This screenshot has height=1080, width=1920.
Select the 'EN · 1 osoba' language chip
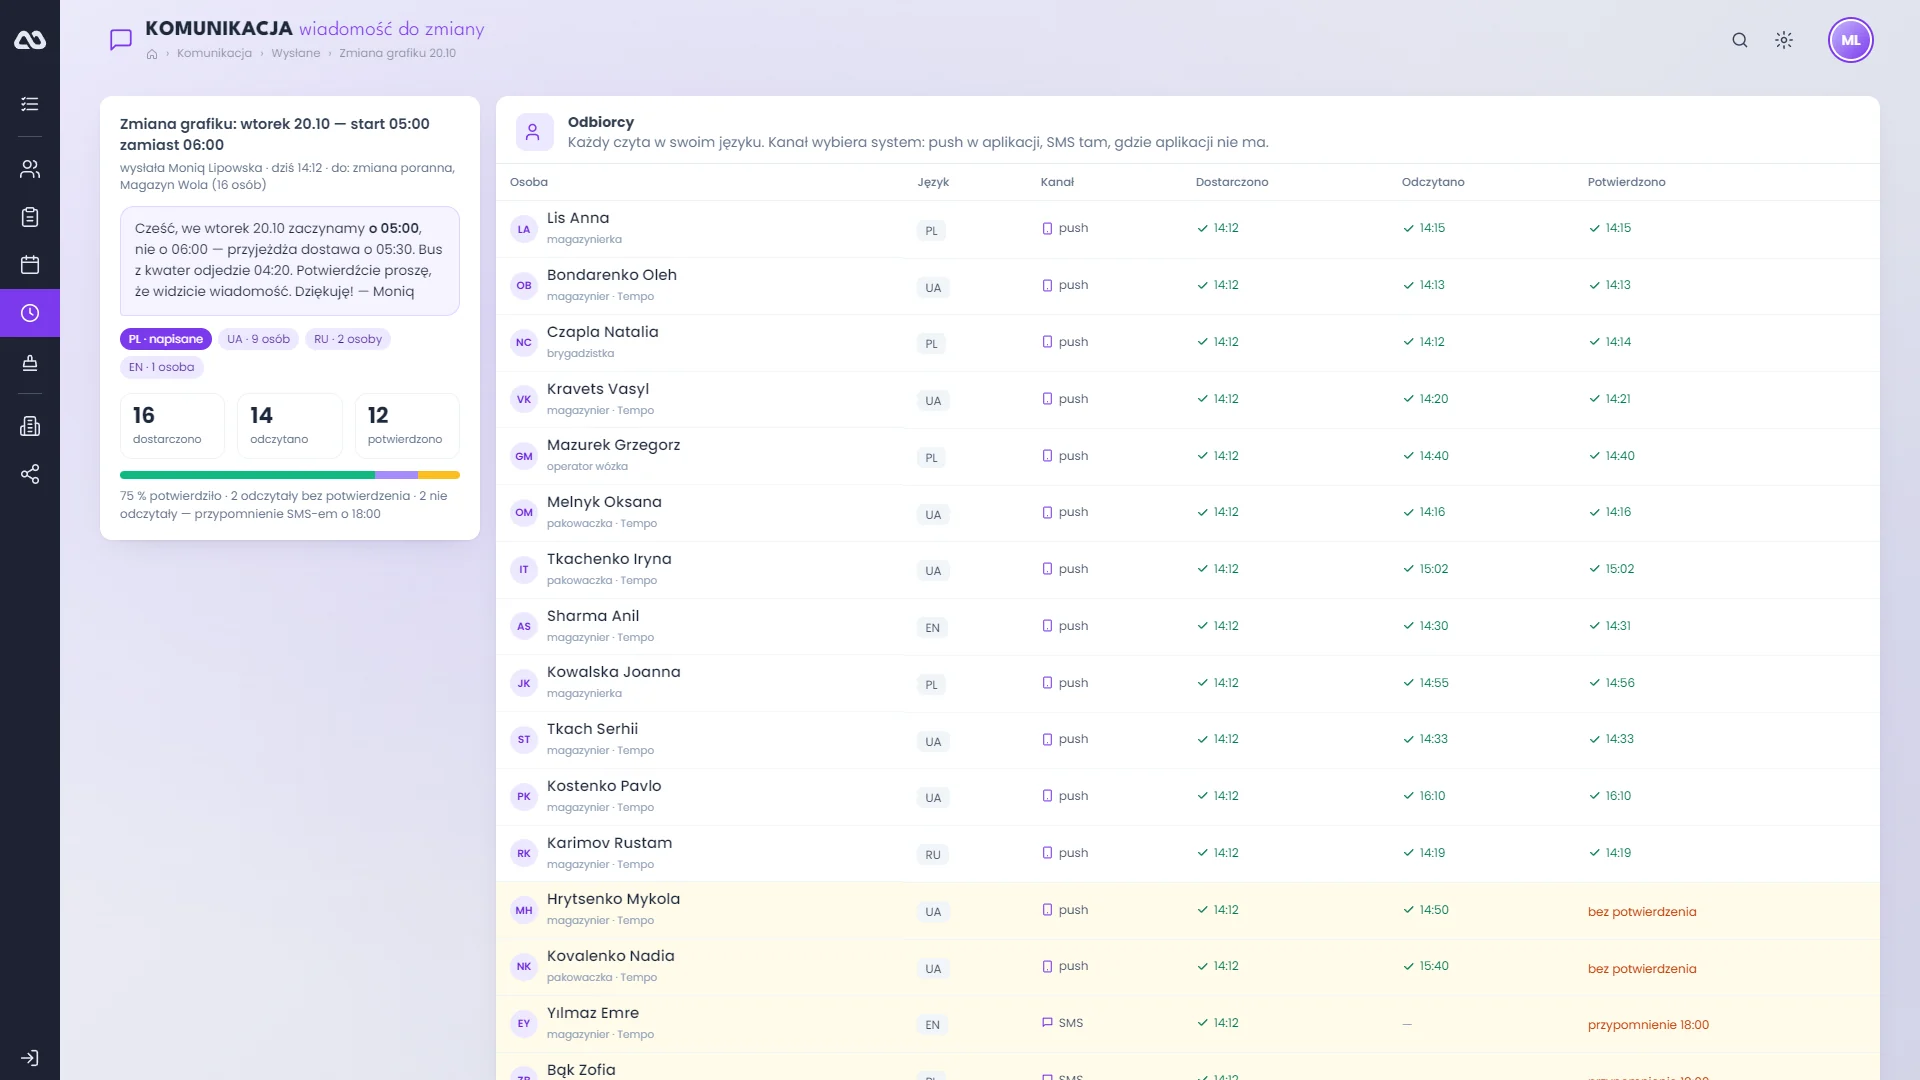(x=162, y=367)
